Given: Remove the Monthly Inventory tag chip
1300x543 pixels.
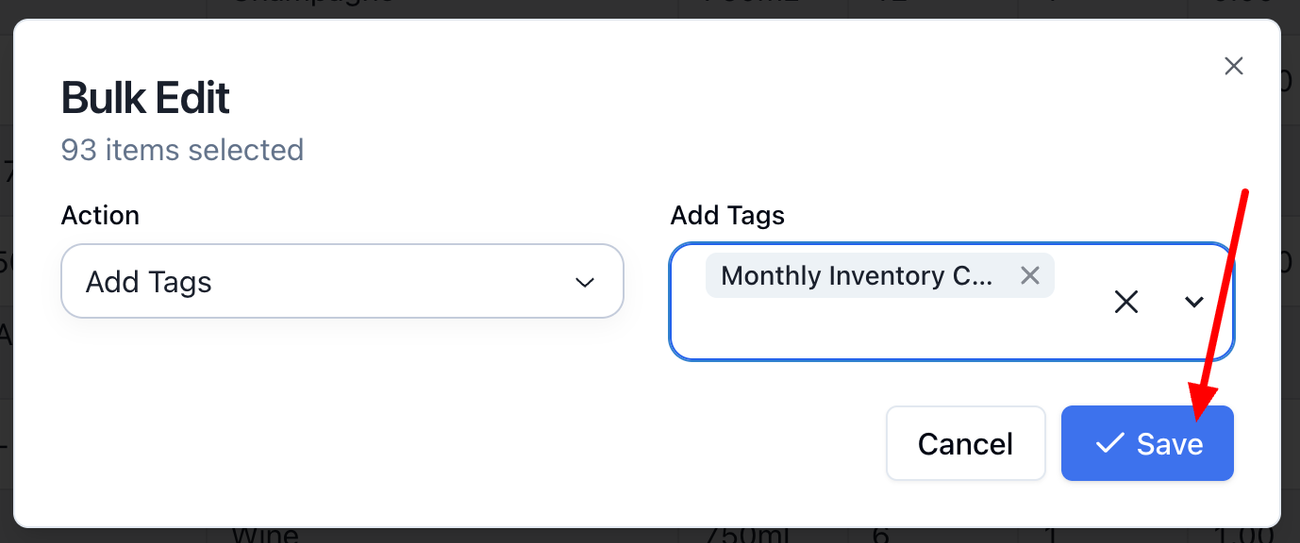Looking at the screenshot, I should 1029,275.
